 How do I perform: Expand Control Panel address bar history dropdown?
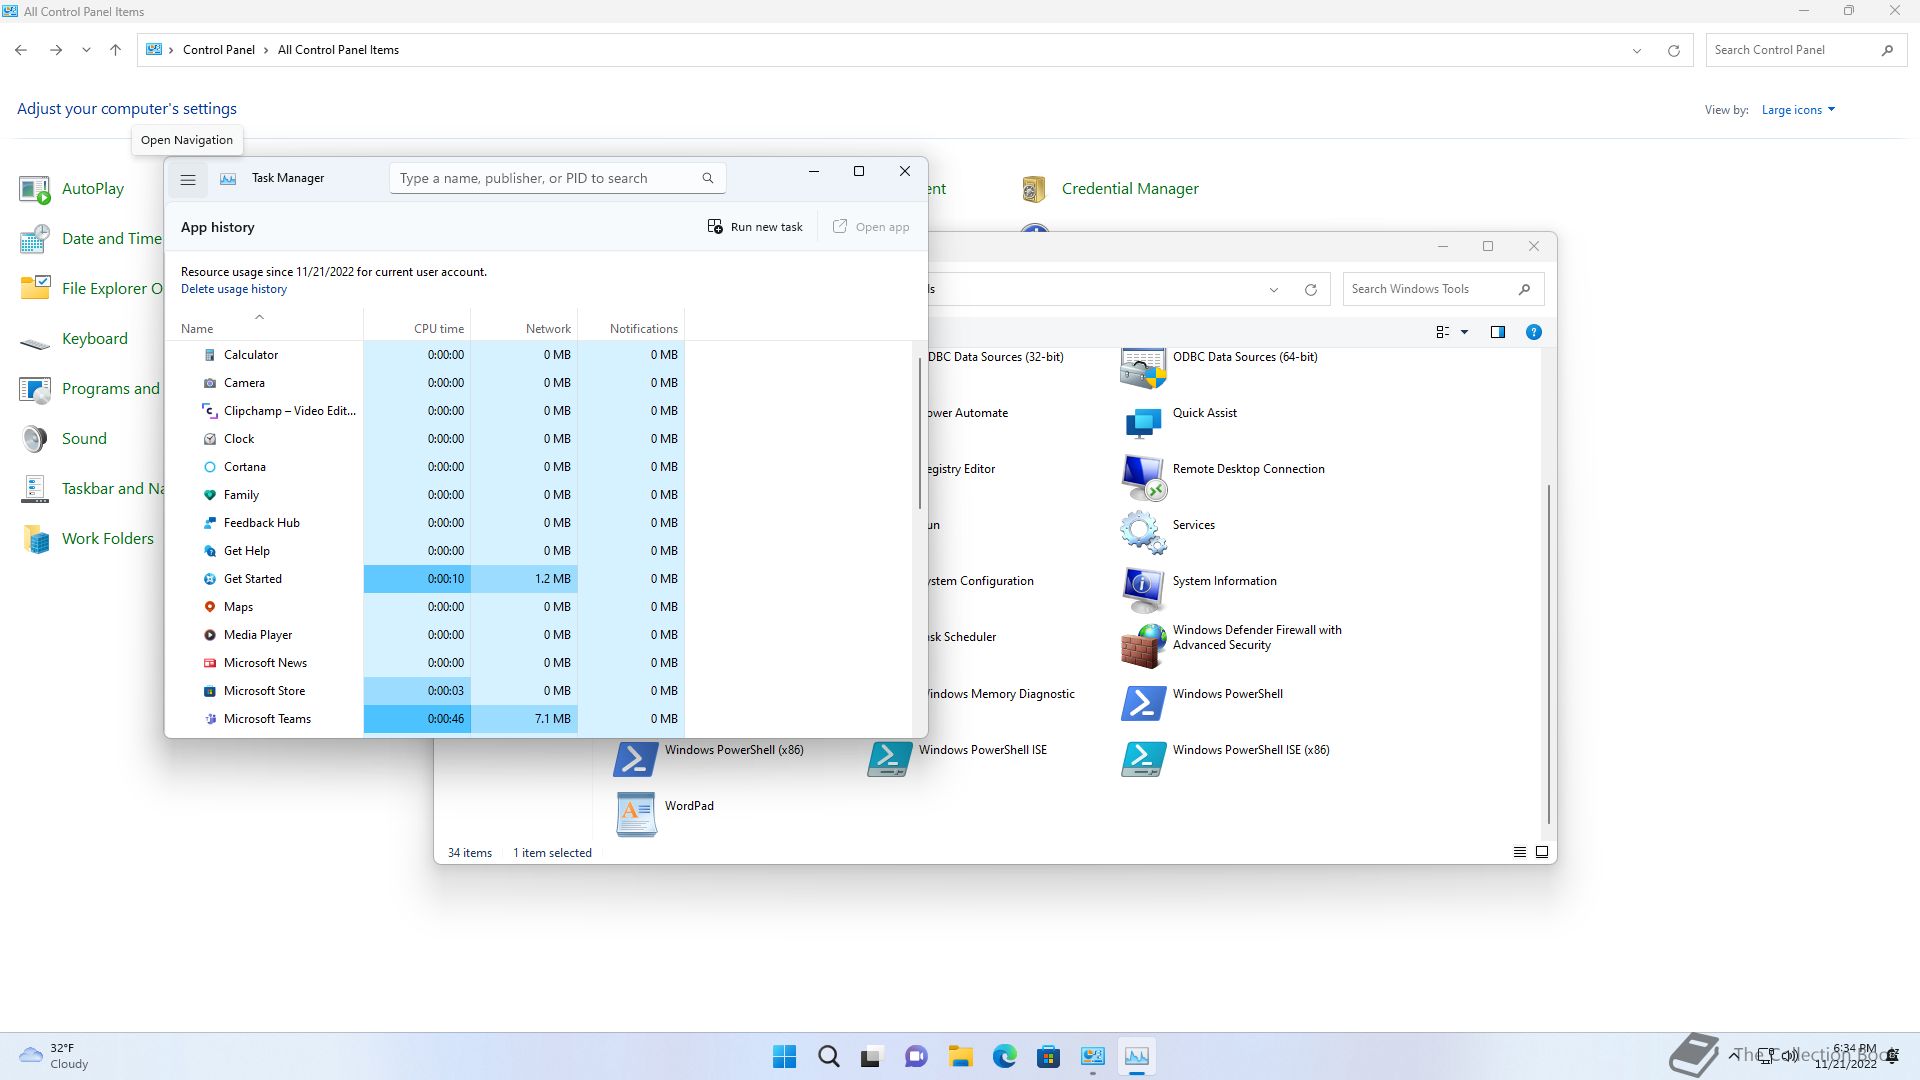[x=1637, y=50]
